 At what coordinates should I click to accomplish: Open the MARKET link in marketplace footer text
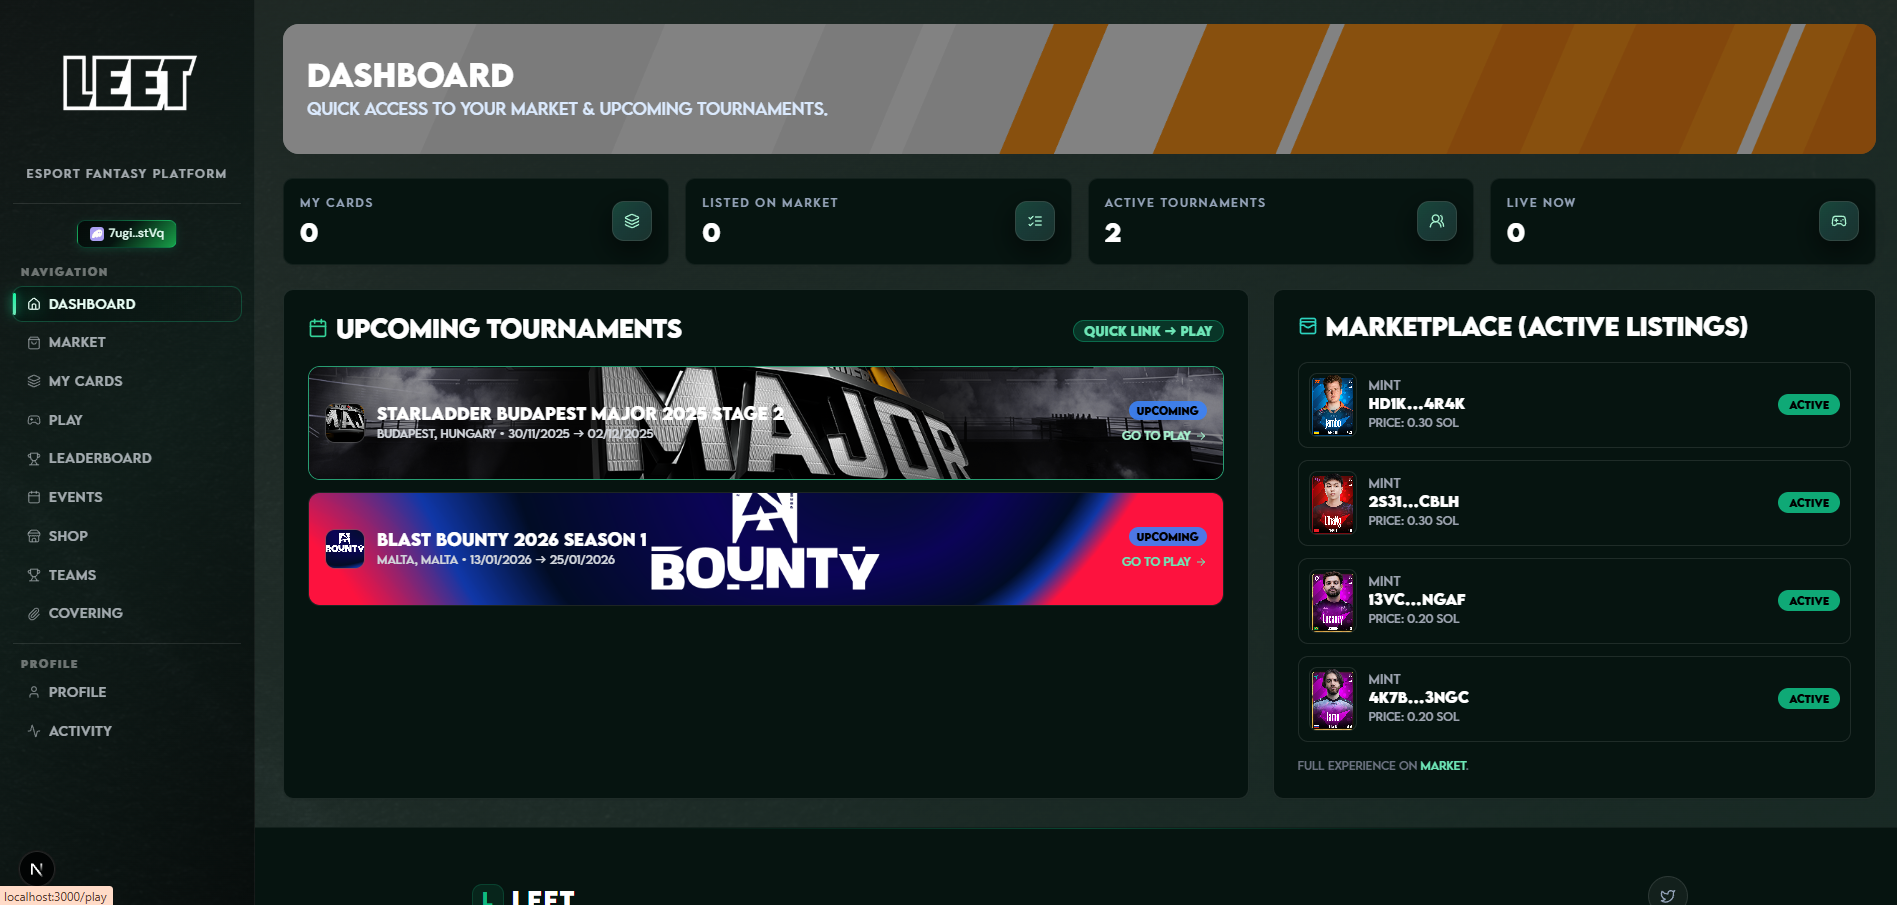coord(1443,765)
